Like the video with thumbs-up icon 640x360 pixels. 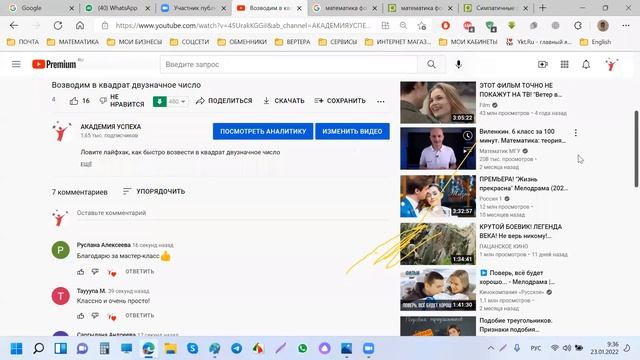tap(74, 101)
